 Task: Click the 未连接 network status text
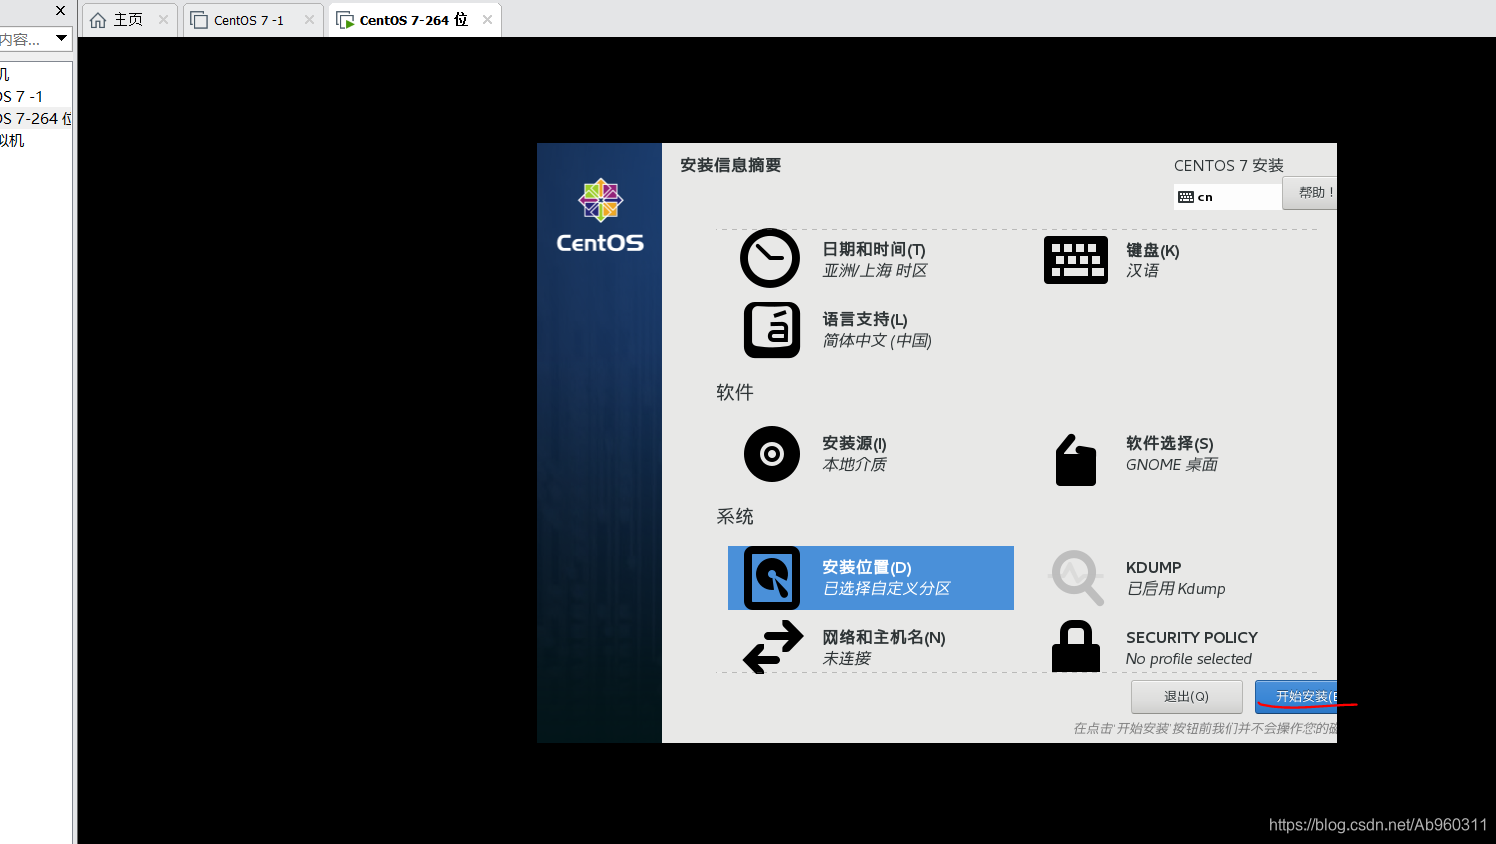click(x=846, y=659)
